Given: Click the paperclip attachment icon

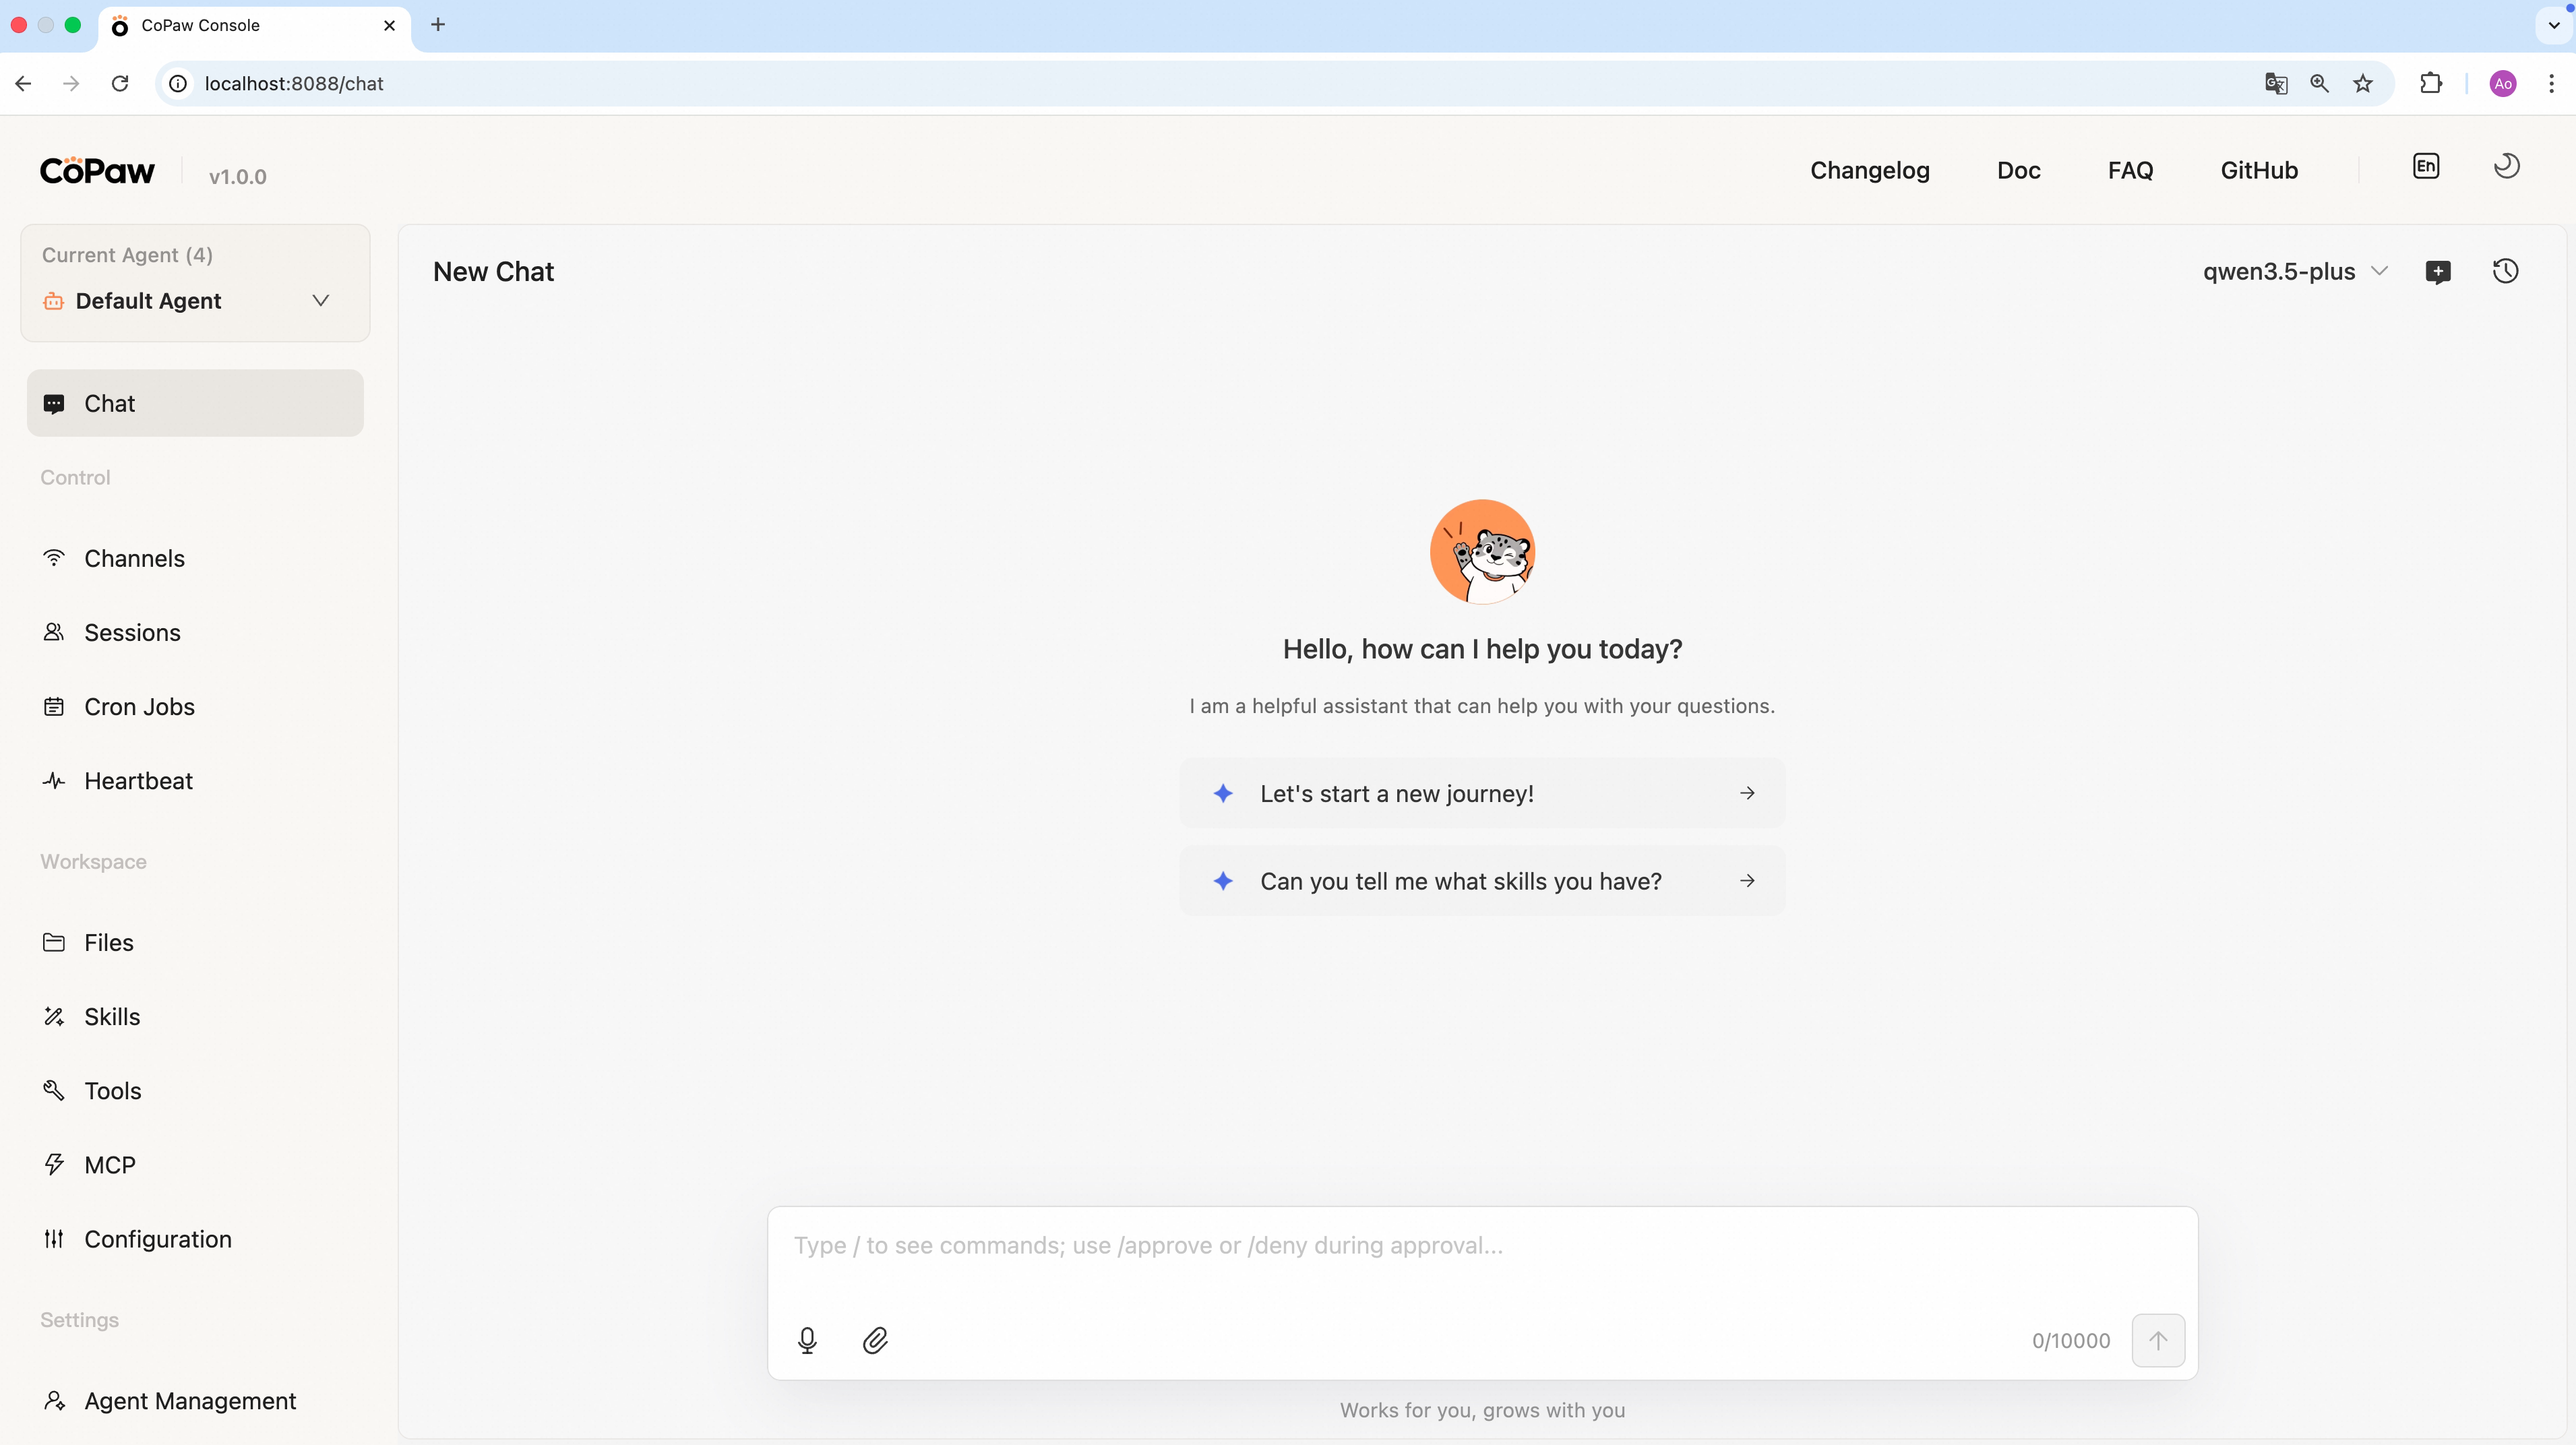Looking at the screenshot, I should [875, 1340].
